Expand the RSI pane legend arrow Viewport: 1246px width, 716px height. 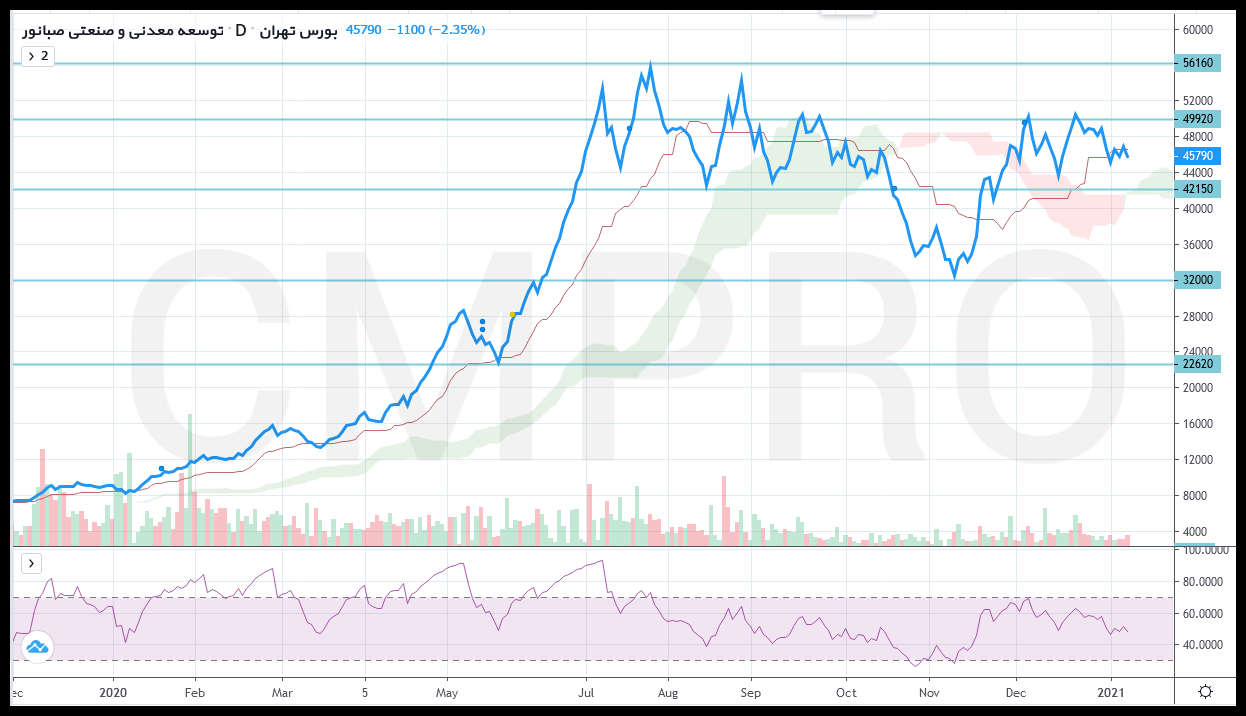tap(31, 564)
